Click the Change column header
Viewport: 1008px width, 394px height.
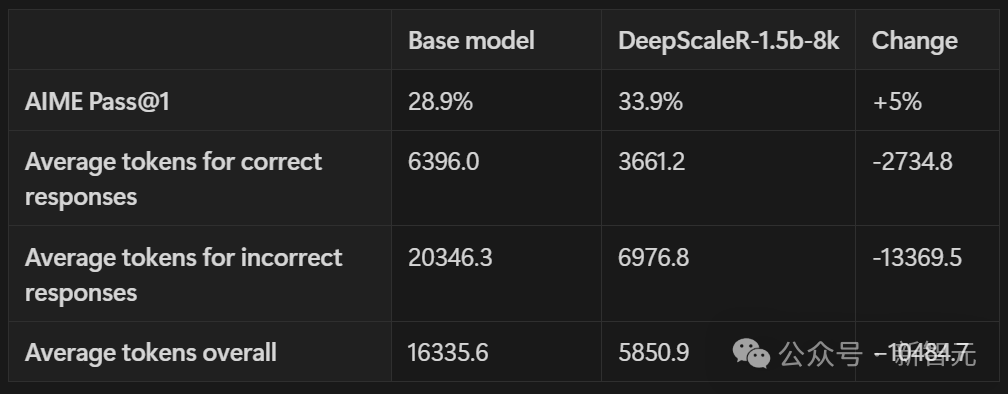pyautogui.click(x=914, y=40)
